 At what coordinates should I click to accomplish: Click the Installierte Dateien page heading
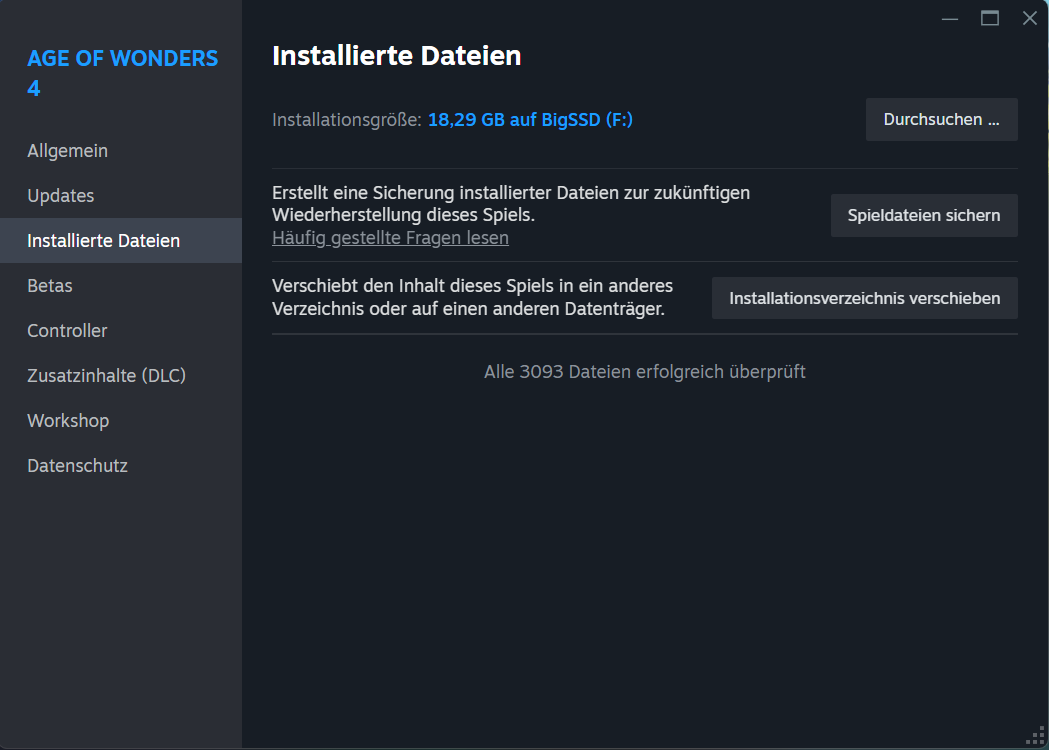[397, 56]
